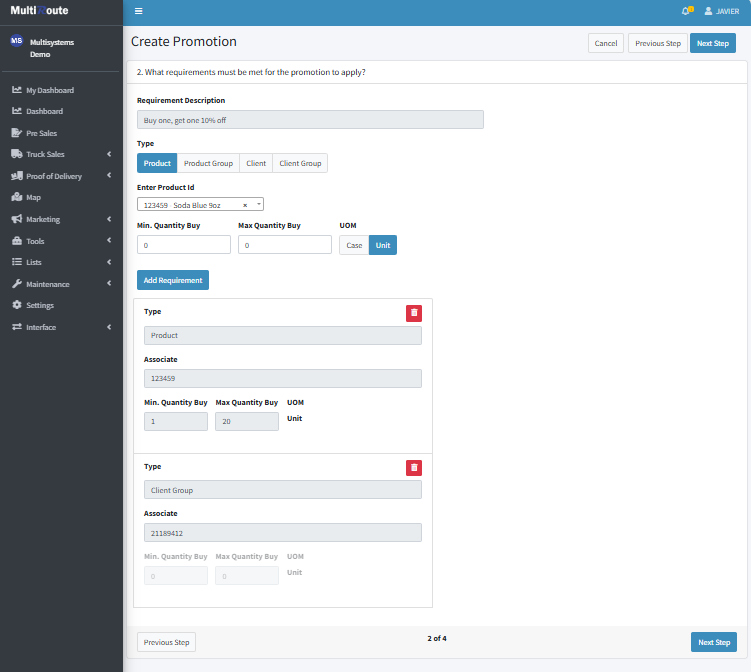This screenshot has width=751, height=672.
Task: Clear the selected product with the x
Action: [x=245, y=204]
